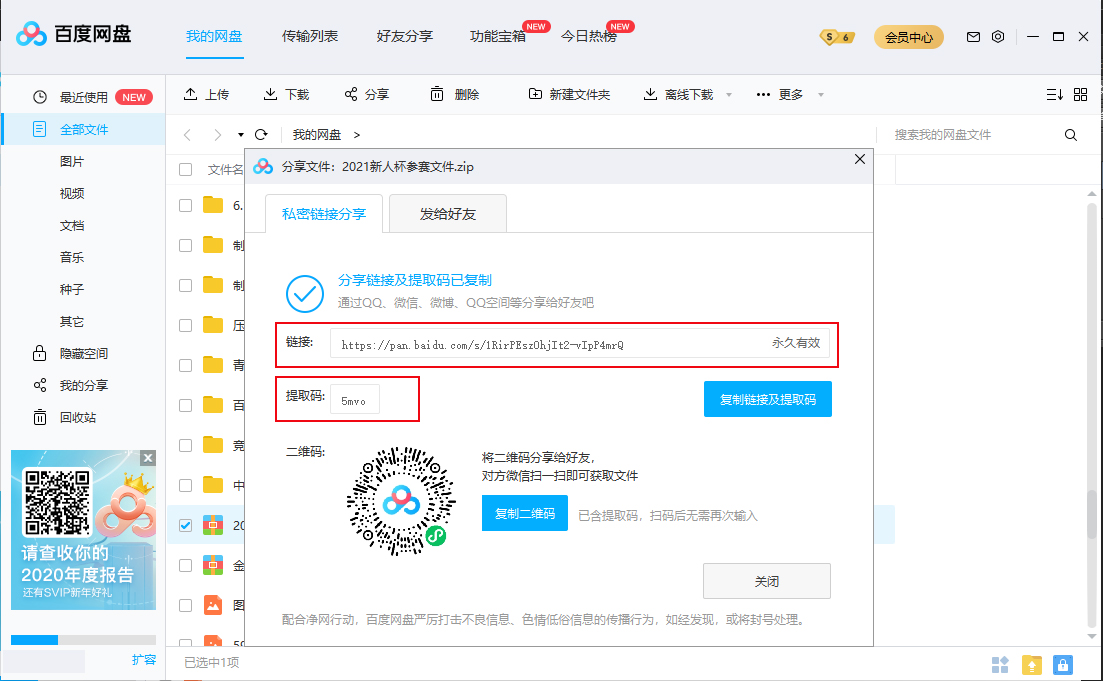Click the 上传 upload toolbar button
Screen dimensions: 1103x681
(x=206, y=94)
